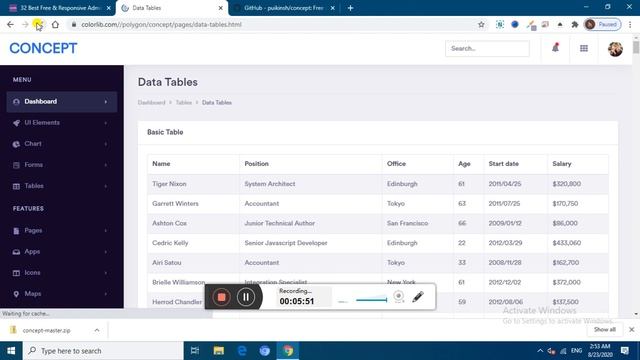Switch to the 32 Best Free & Responsive tab

coord(60,8)
